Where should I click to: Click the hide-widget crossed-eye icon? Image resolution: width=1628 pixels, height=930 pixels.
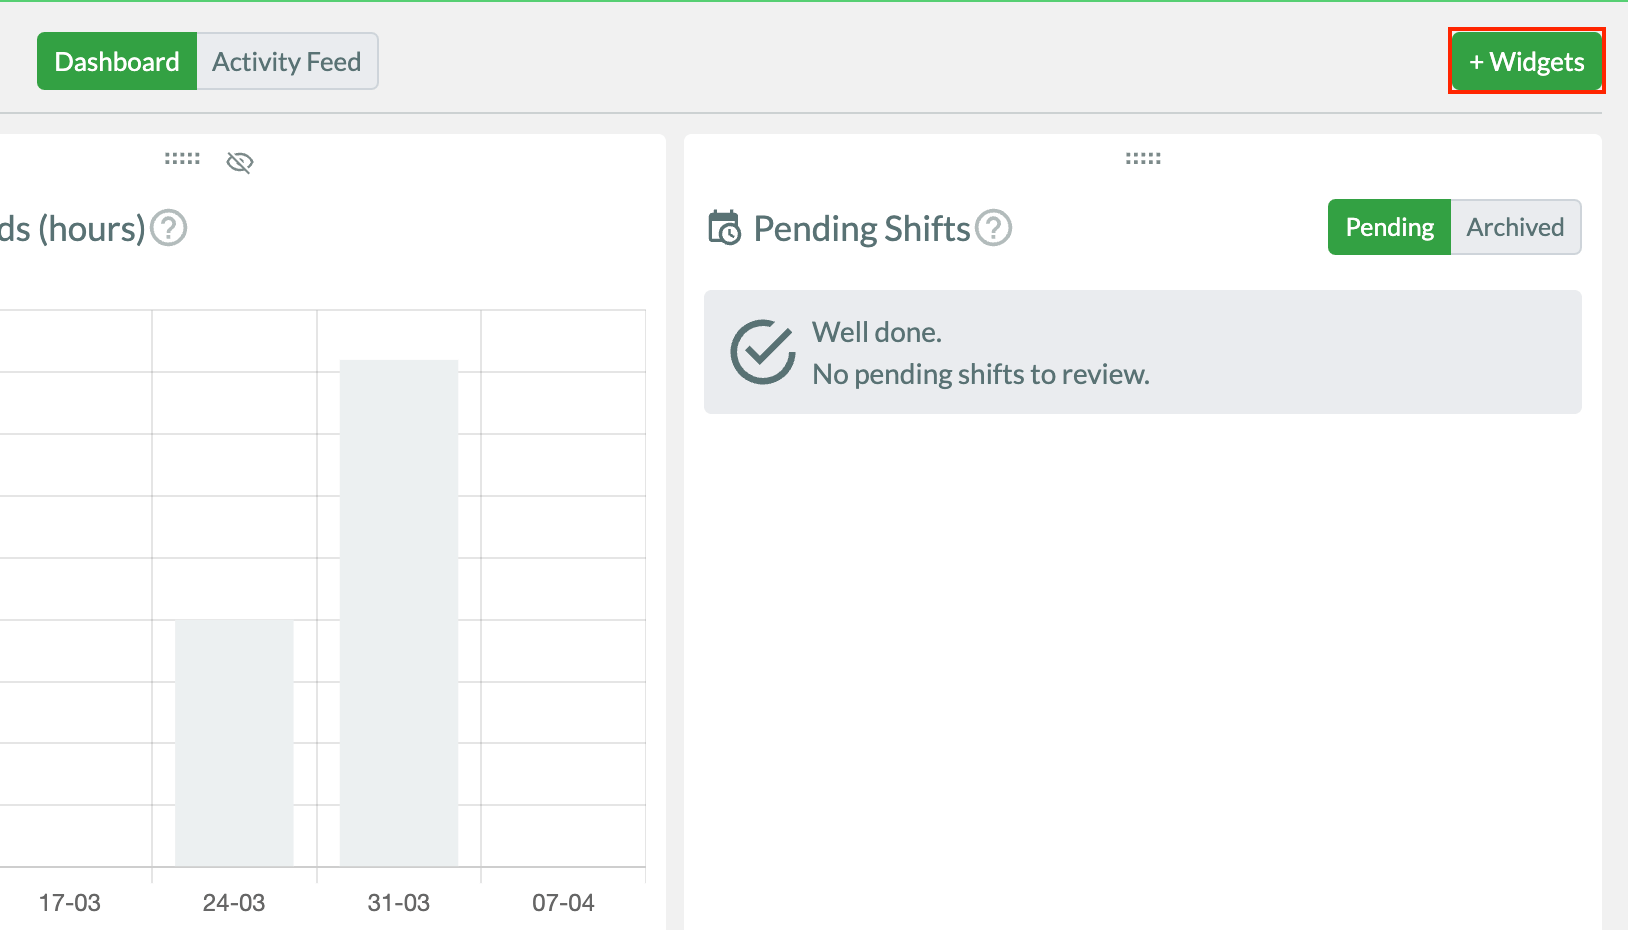(240, 162)
